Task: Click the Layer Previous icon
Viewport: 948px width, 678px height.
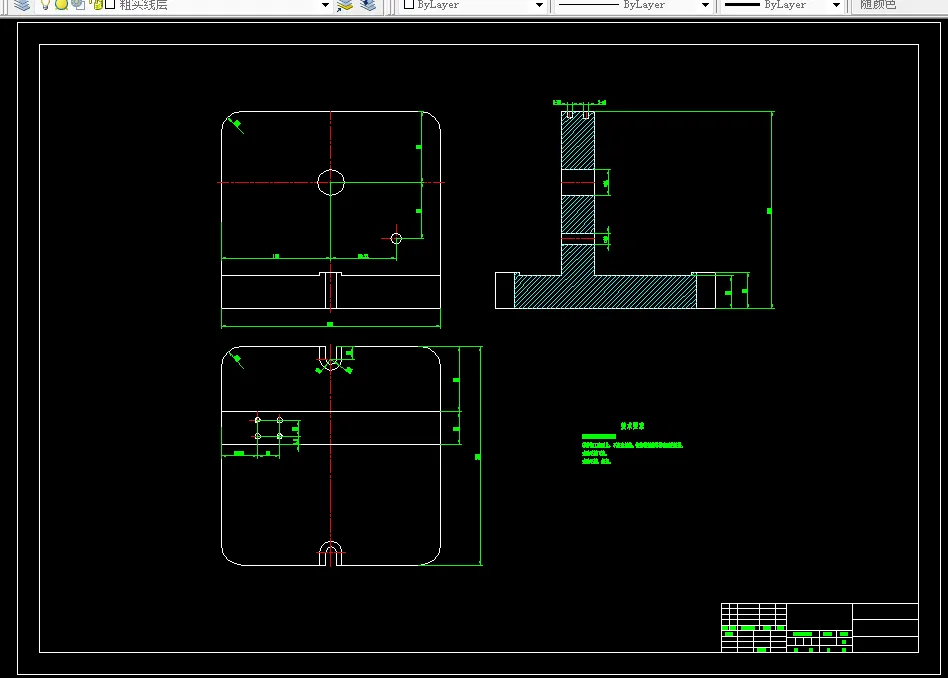Action: [x=368, y=5]
